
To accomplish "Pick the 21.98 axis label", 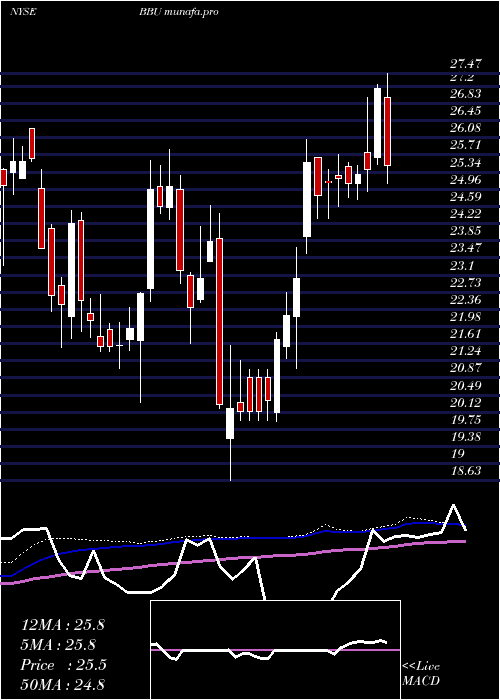I will coord(466,317).
